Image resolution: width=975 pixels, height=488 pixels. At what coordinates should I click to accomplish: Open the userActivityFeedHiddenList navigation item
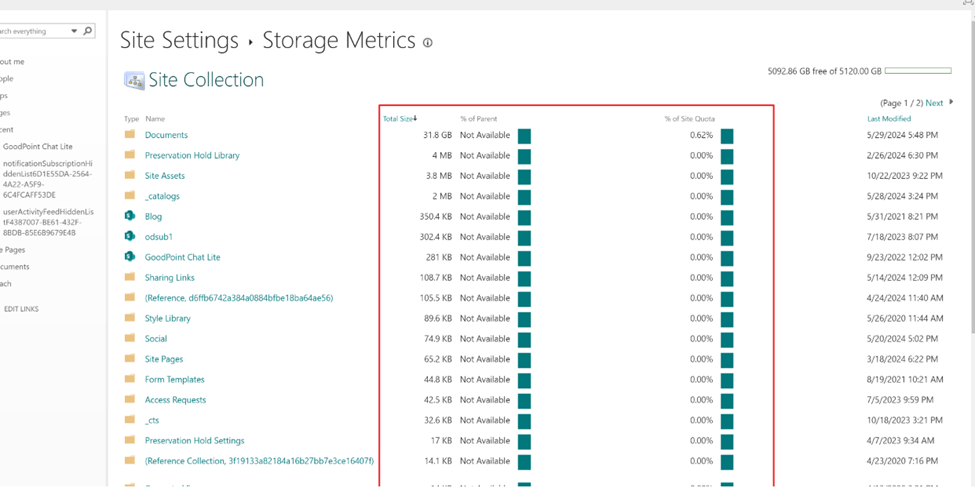[x=48, y=223]
